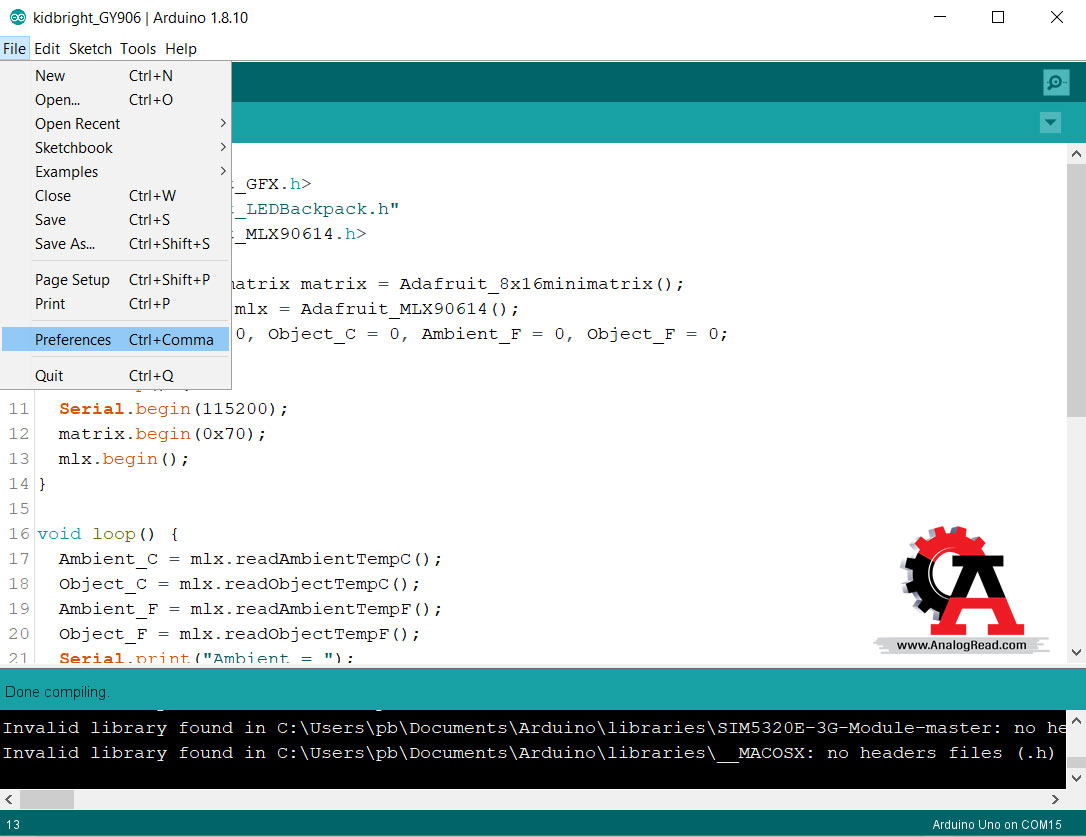Image resolution: width=1086 pixels, height=837 pixels.
Task: Click the console horizontal scrollbar thumb
Action: point(46,799)
